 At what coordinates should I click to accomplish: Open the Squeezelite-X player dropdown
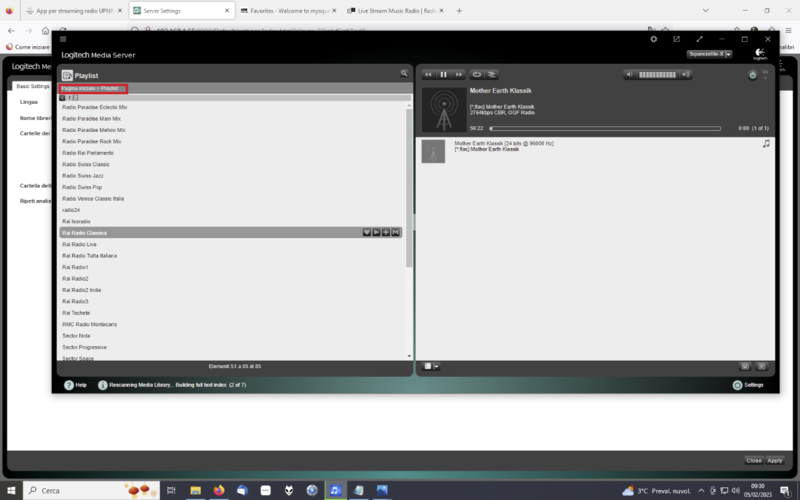(710, 54)
